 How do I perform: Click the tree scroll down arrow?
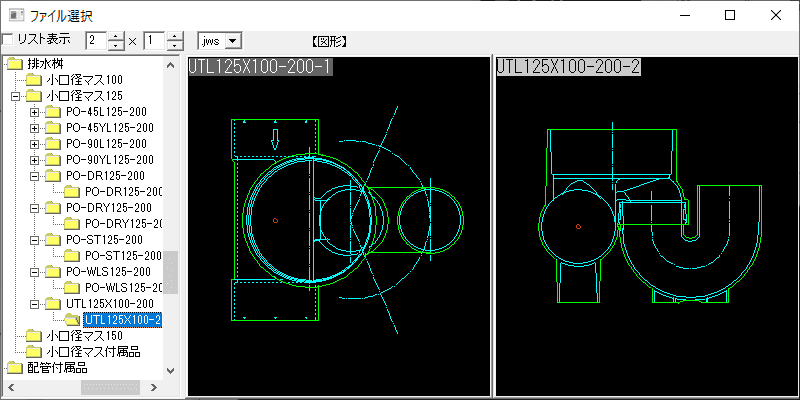pyautogui.click(x=171, y=371)
